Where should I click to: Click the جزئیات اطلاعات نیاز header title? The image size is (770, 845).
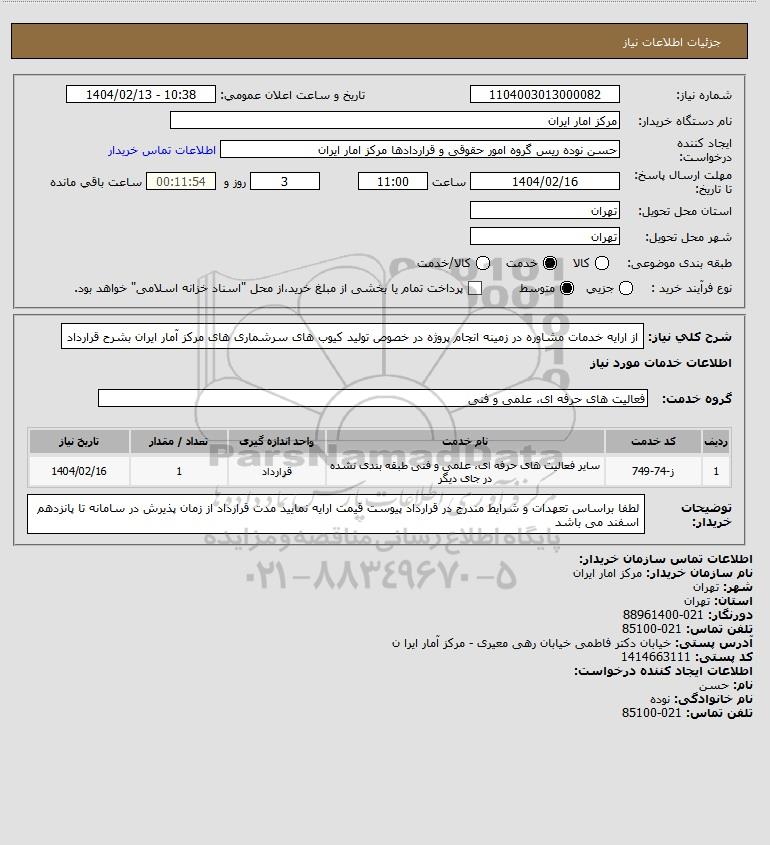tap(671, 42)
